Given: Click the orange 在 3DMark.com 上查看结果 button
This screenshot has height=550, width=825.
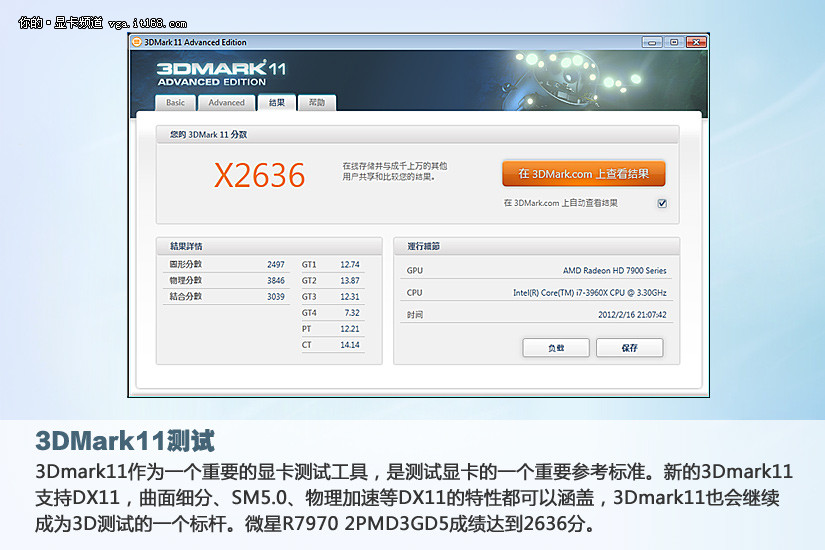Looking at the screenshot, I should tap(583, 174).
